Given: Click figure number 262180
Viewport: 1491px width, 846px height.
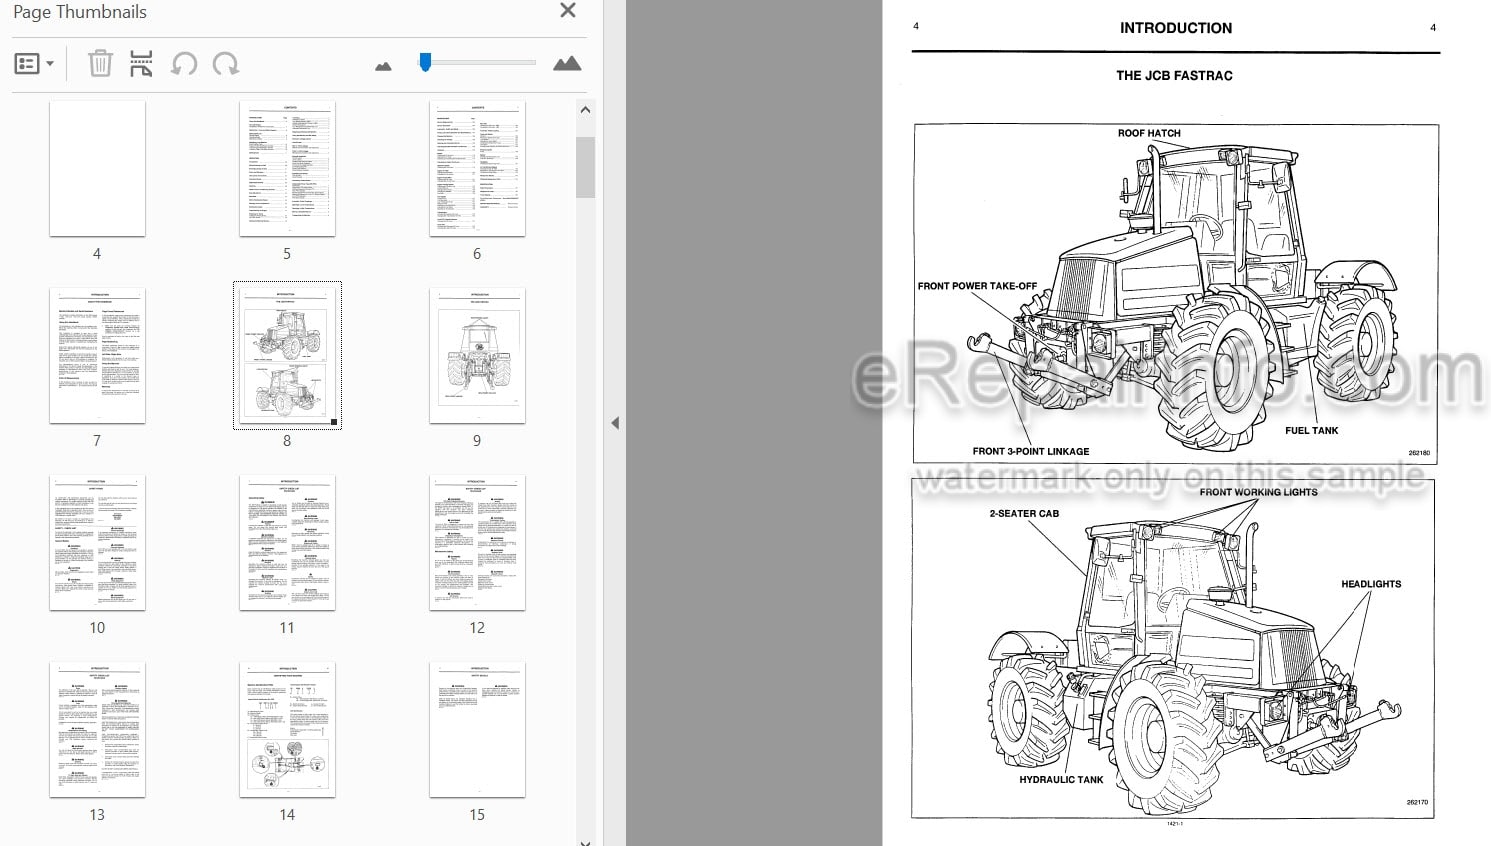Looking at the screenshot, I should coord(1419,453).
